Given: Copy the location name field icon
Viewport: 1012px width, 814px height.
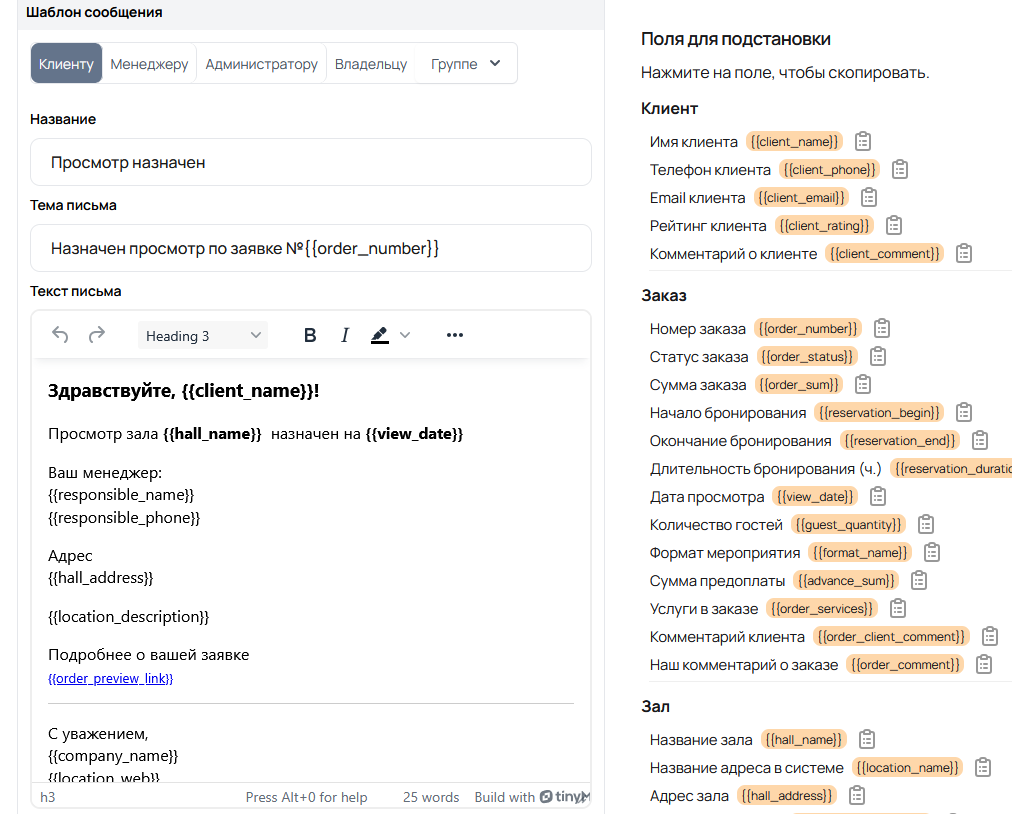Looking at the screenshot, I should tap(982, 768).
